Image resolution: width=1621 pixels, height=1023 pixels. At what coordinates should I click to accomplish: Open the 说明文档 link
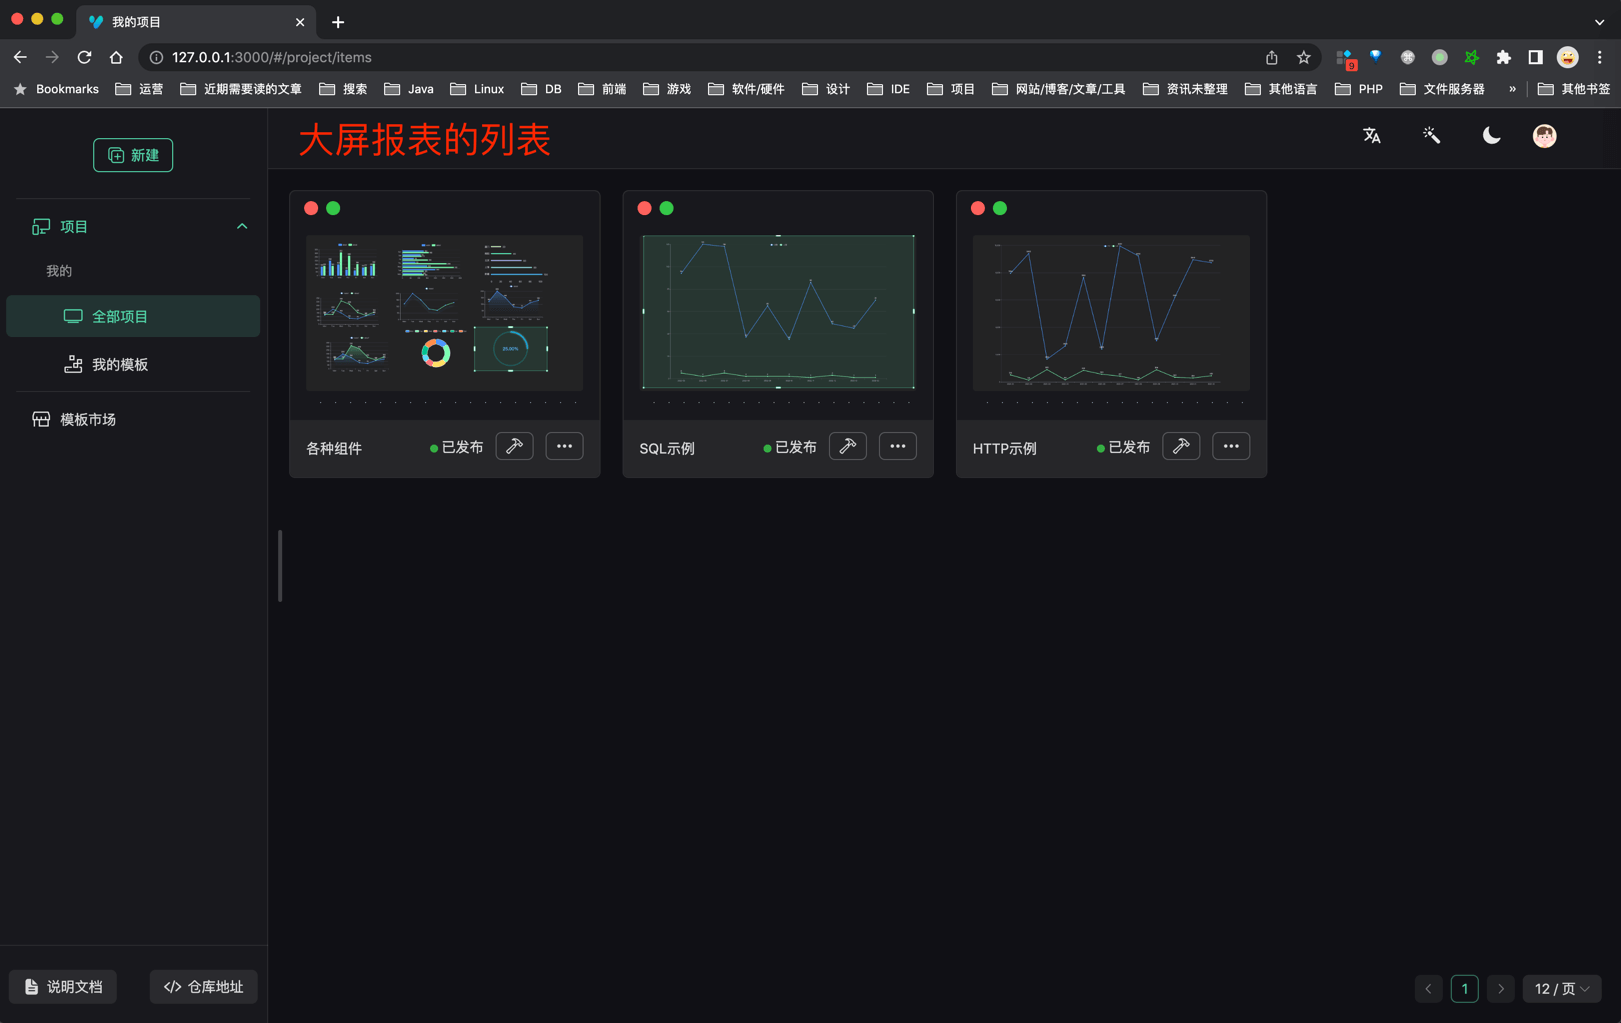pos(63,987)
